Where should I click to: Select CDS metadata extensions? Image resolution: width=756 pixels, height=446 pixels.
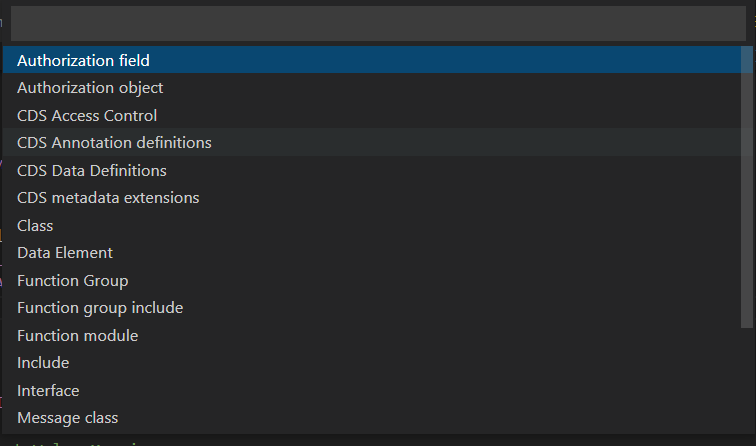click(x=108, y=198)
